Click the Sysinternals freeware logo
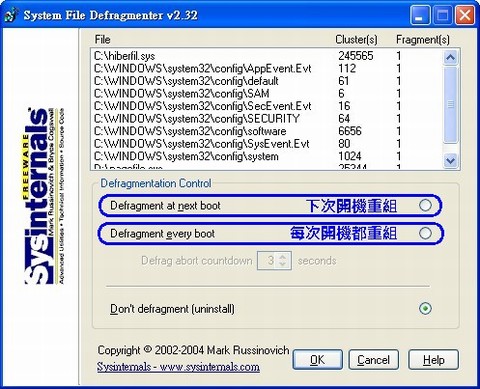Viewport: 480px width, 389px height. coord(44,196)
